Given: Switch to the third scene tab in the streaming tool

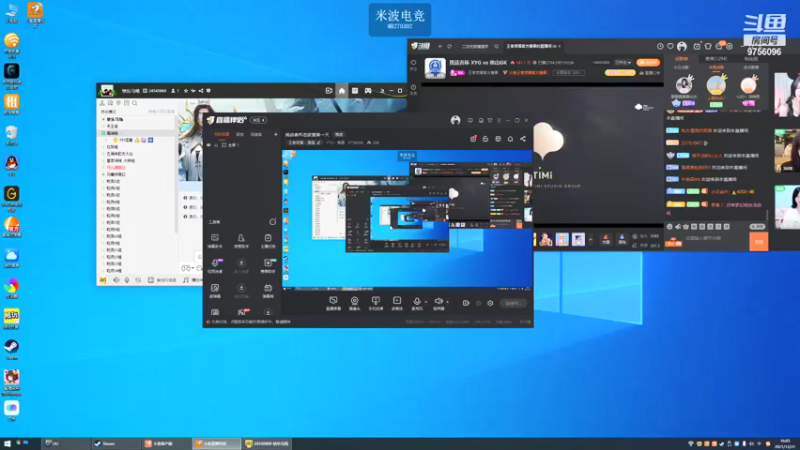Looking at the screenshot, I should (256, 134).
